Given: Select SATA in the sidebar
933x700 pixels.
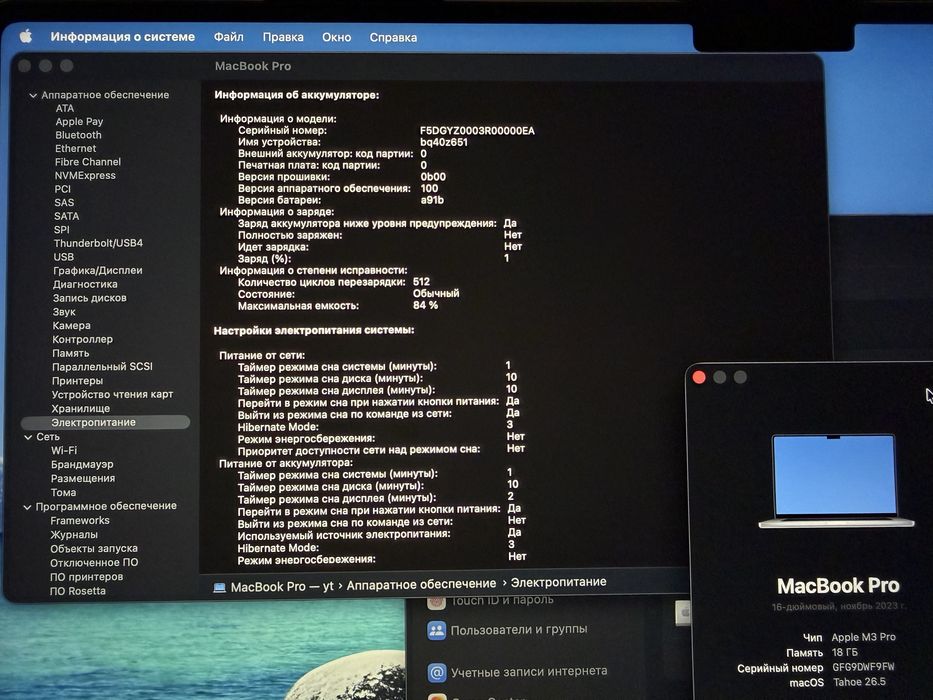Looking at the screenshot, I should click(66, 217).
